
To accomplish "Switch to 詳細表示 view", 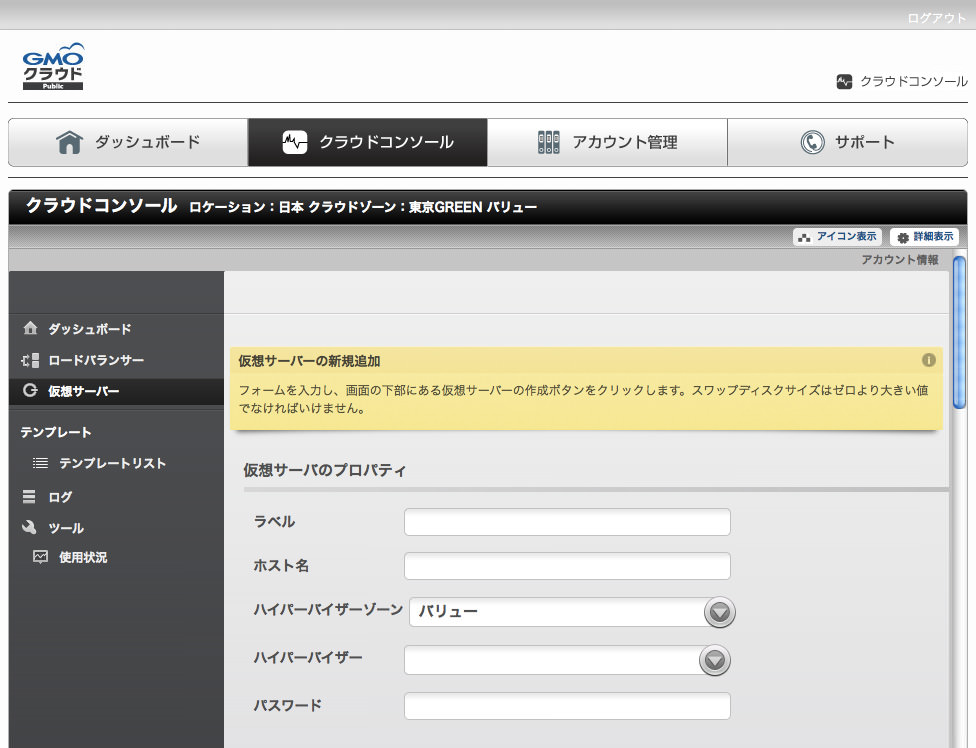I will tap(924, 237).
